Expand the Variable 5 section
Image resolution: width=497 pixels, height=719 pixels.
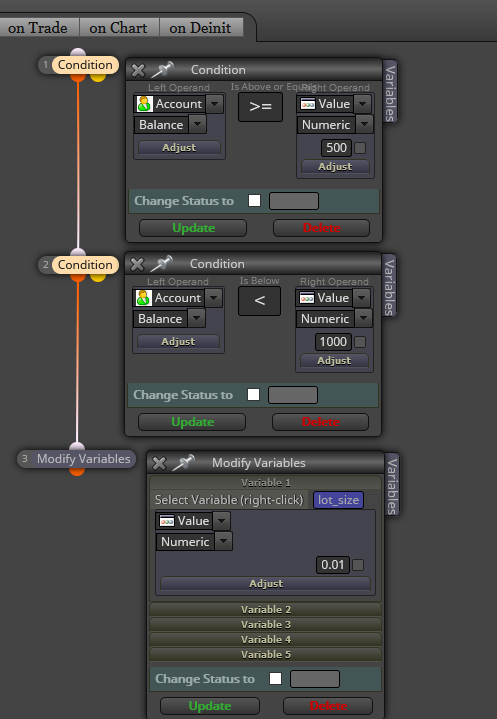(x=266, y=654)
